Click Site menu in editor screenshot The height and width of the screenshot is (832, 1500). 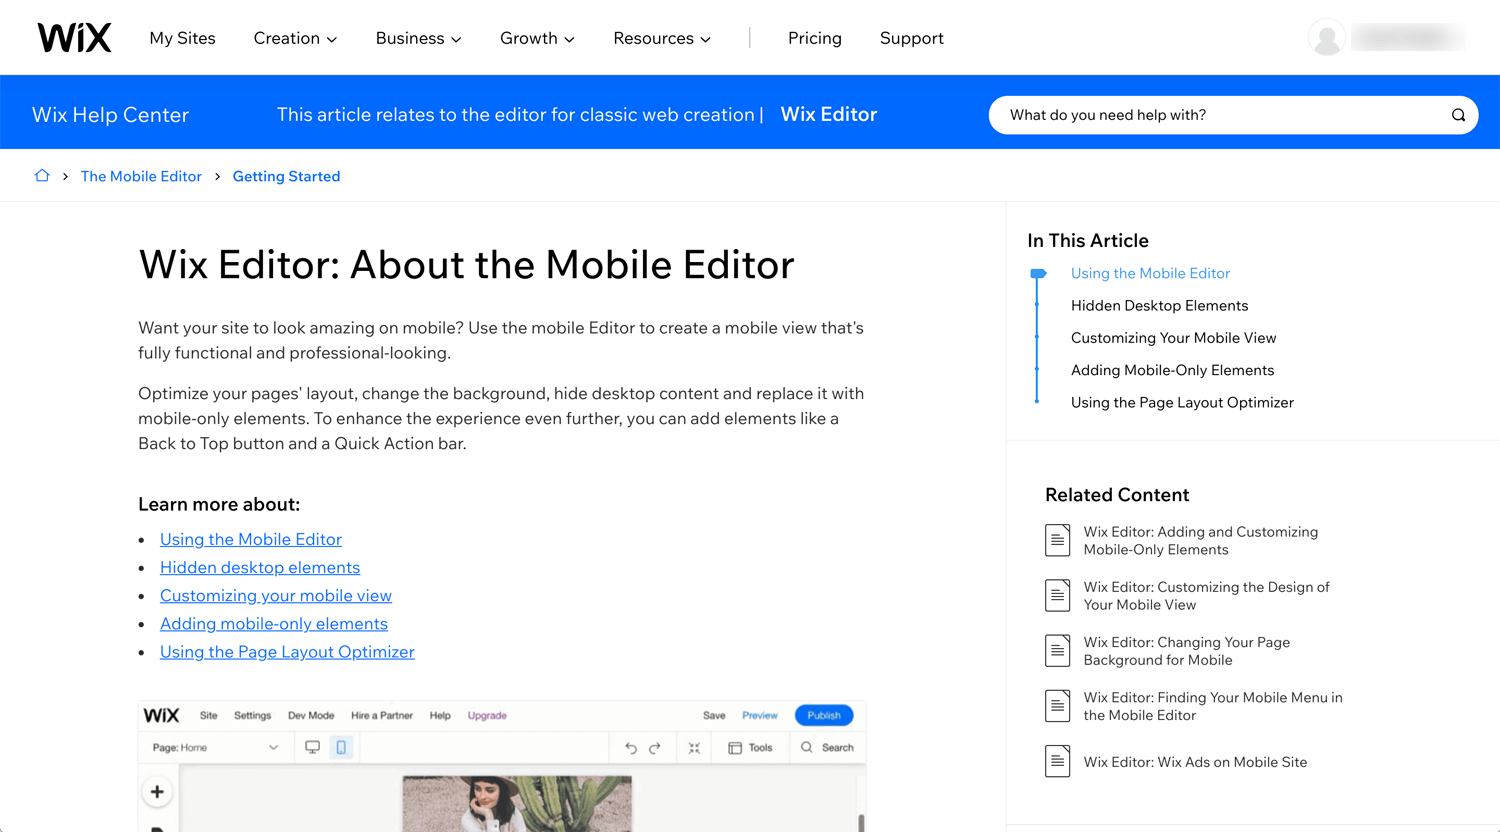208,716
